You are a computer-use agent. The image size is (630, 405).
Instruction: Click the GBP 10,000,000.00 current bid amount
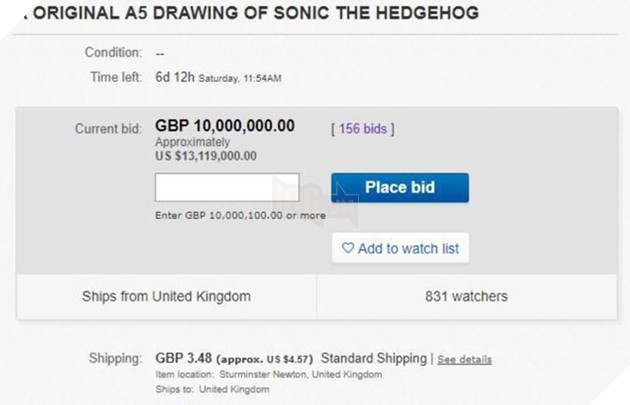tap(225, 126)
